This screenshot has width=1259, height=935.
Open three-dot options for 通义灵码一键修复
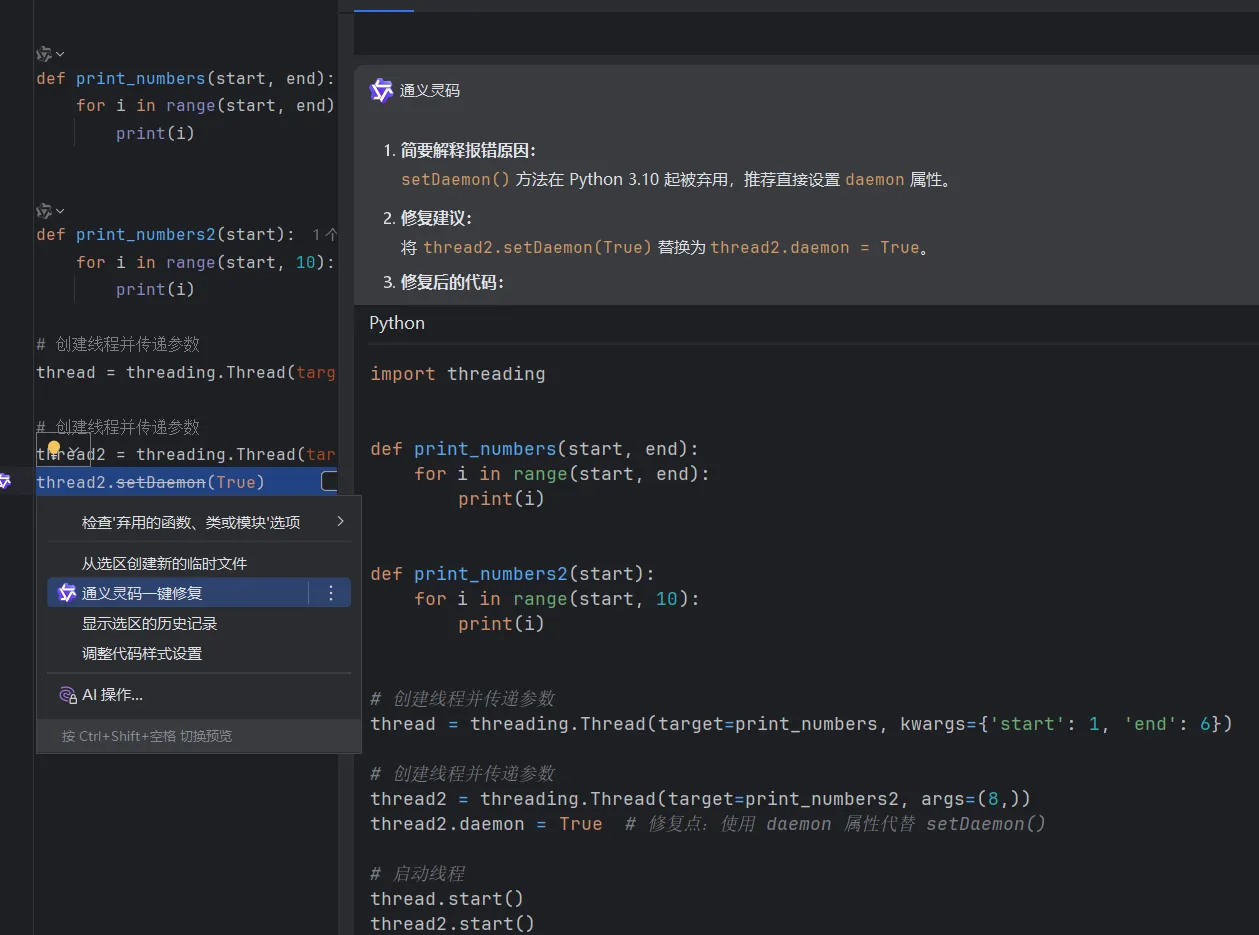(331, 593)
